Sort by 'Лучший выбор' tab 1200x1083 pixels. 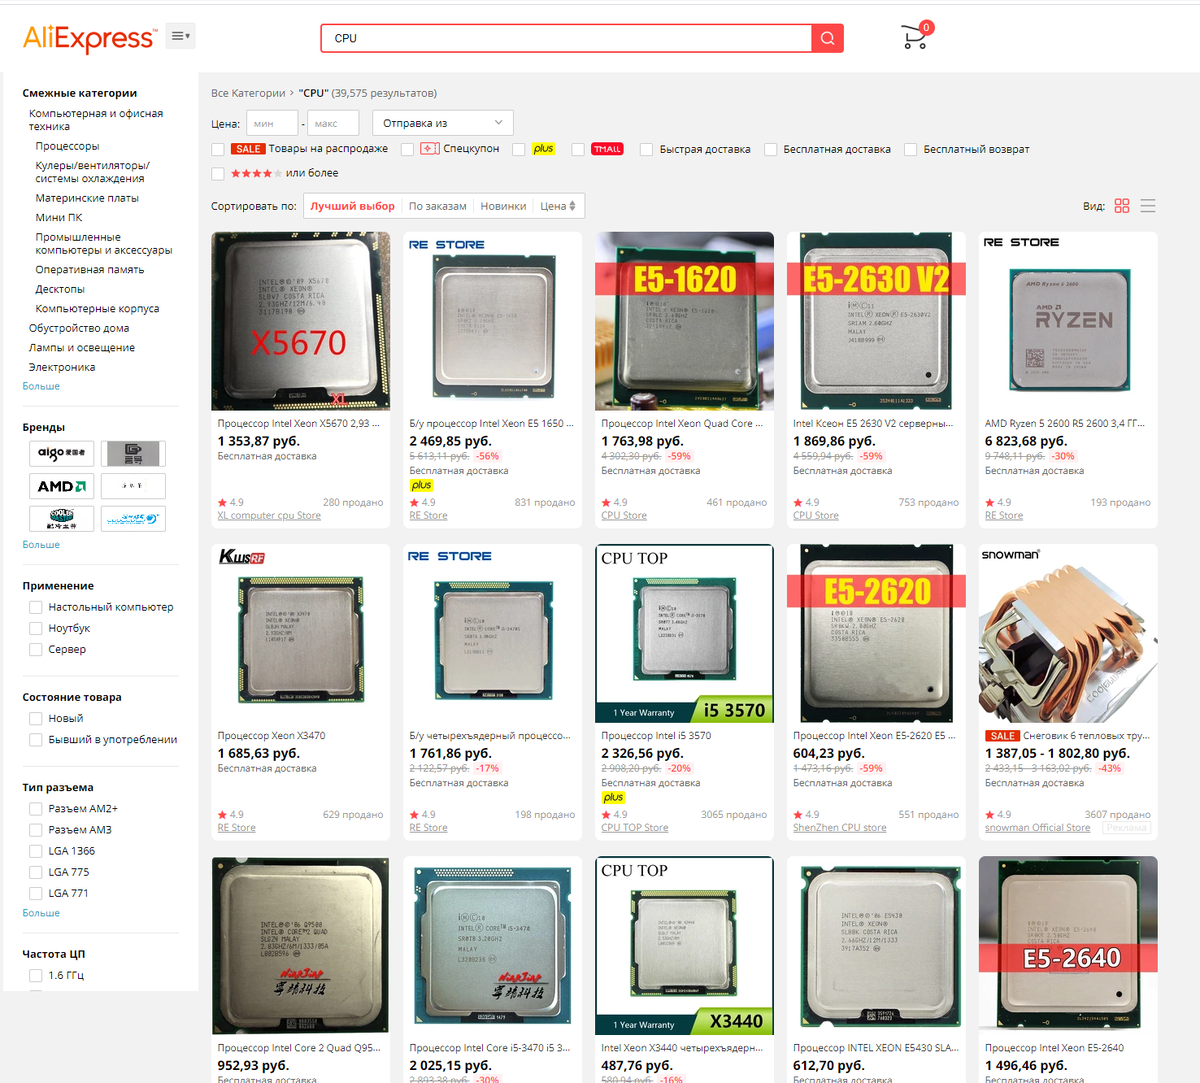tap(352, 206)
